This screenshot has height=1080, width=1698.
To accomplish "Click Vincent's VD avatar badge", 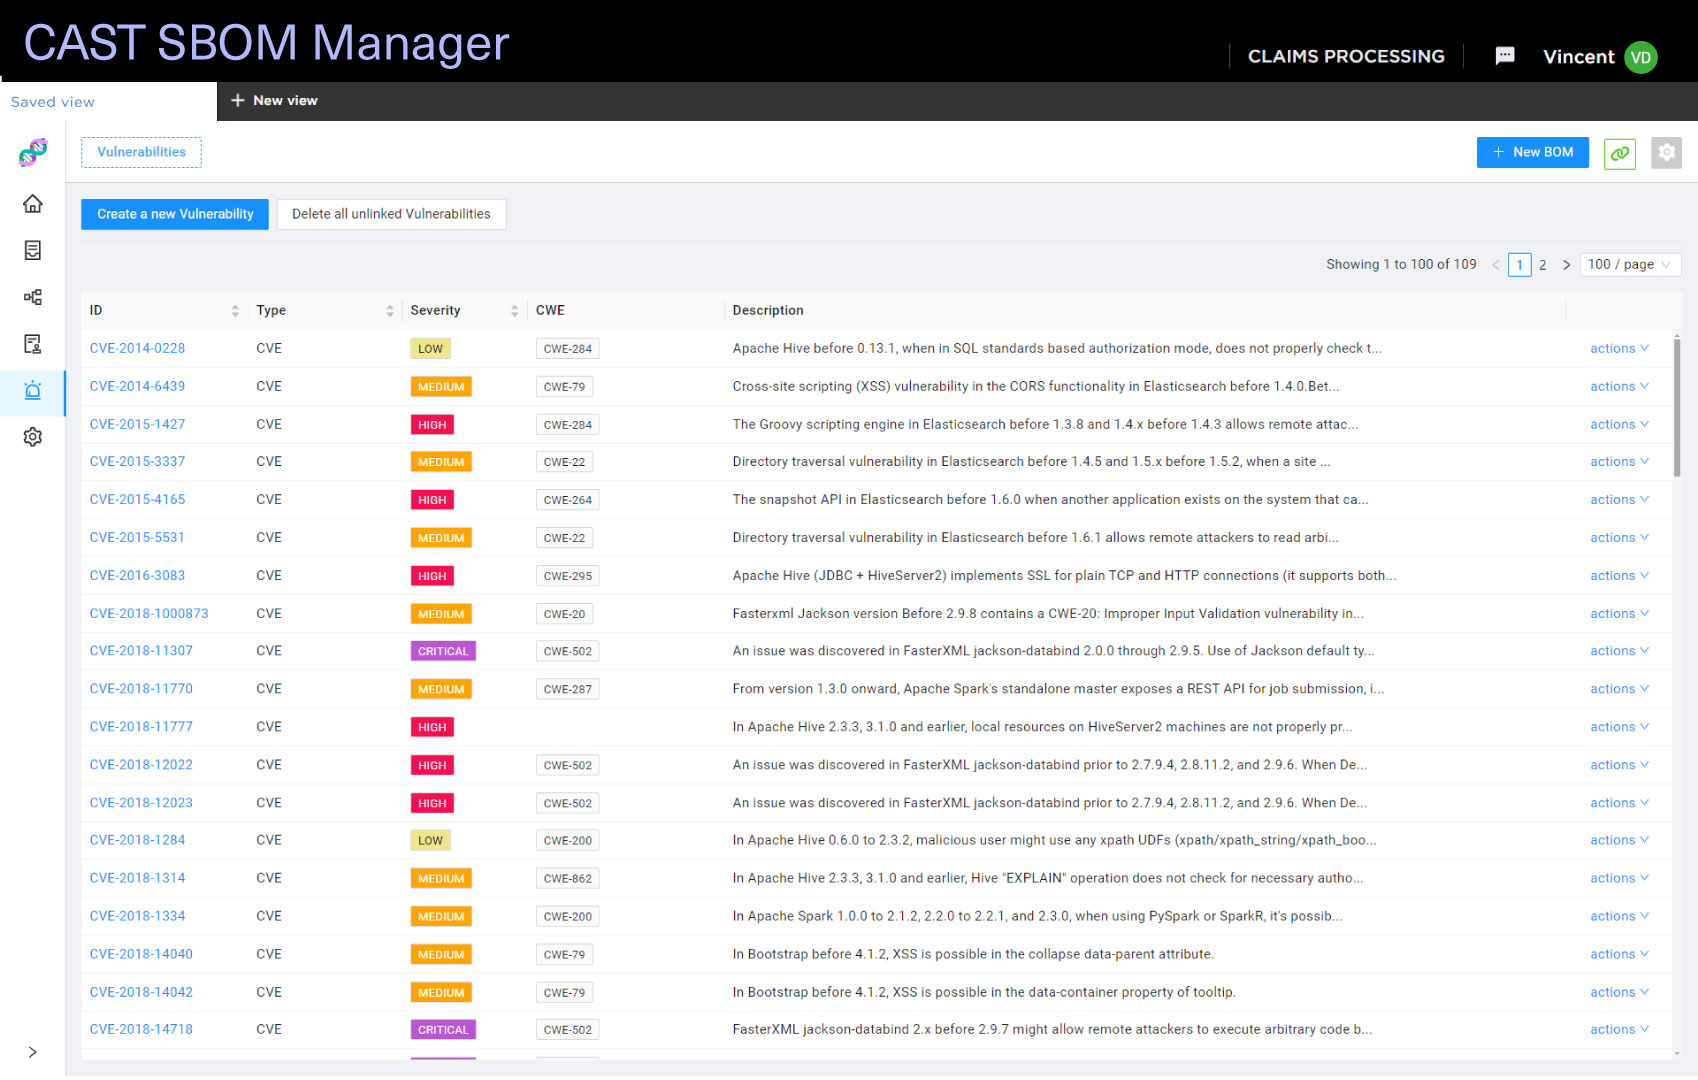I will tap(1640, 57).
